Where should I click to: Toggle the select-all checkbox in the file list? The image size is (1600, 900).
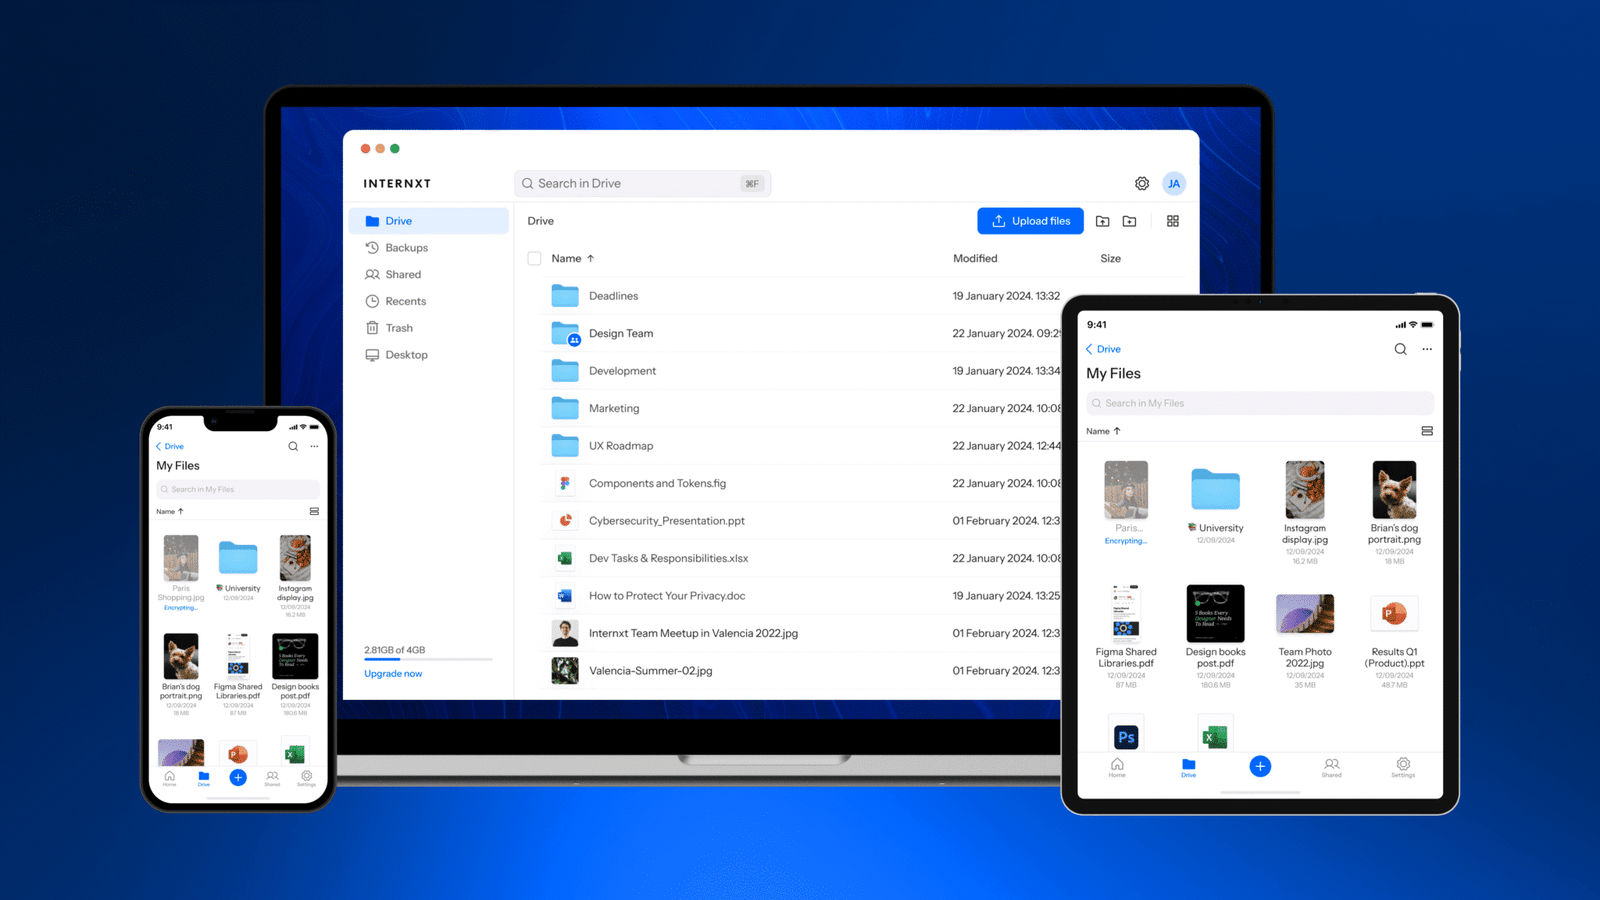535,258
